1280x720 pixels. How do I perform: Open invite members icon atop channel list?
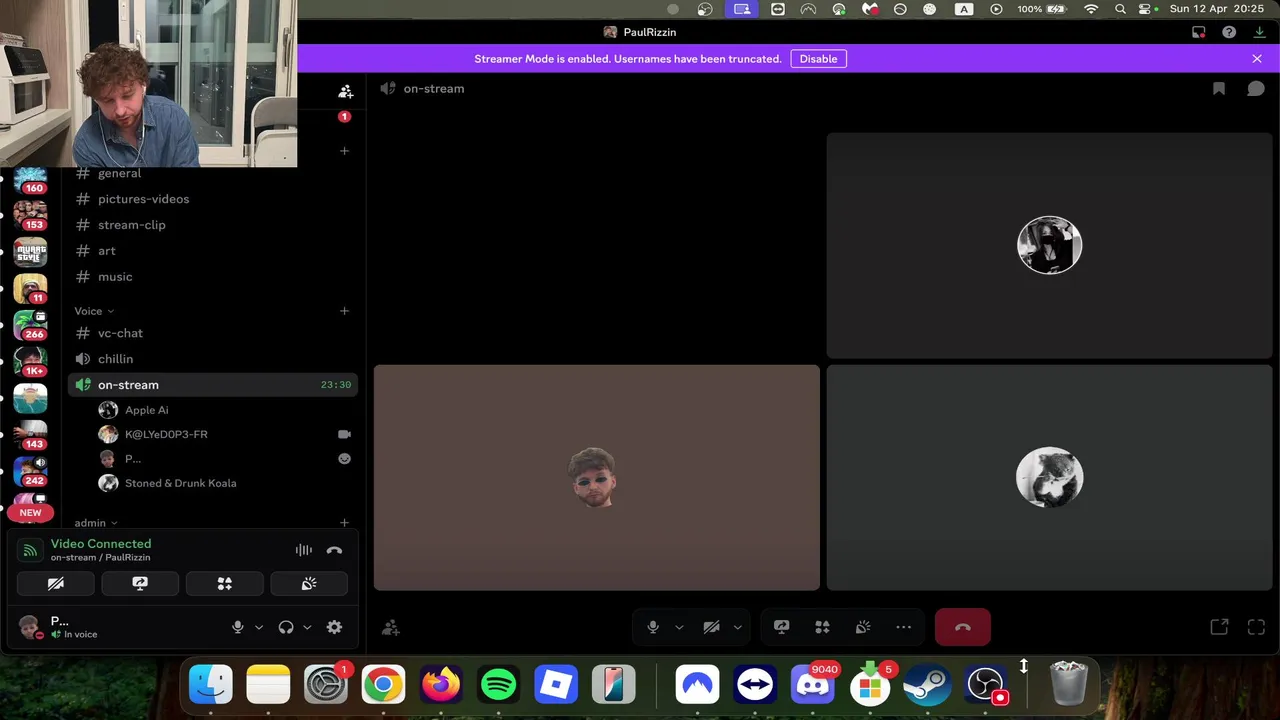[345, 91]
